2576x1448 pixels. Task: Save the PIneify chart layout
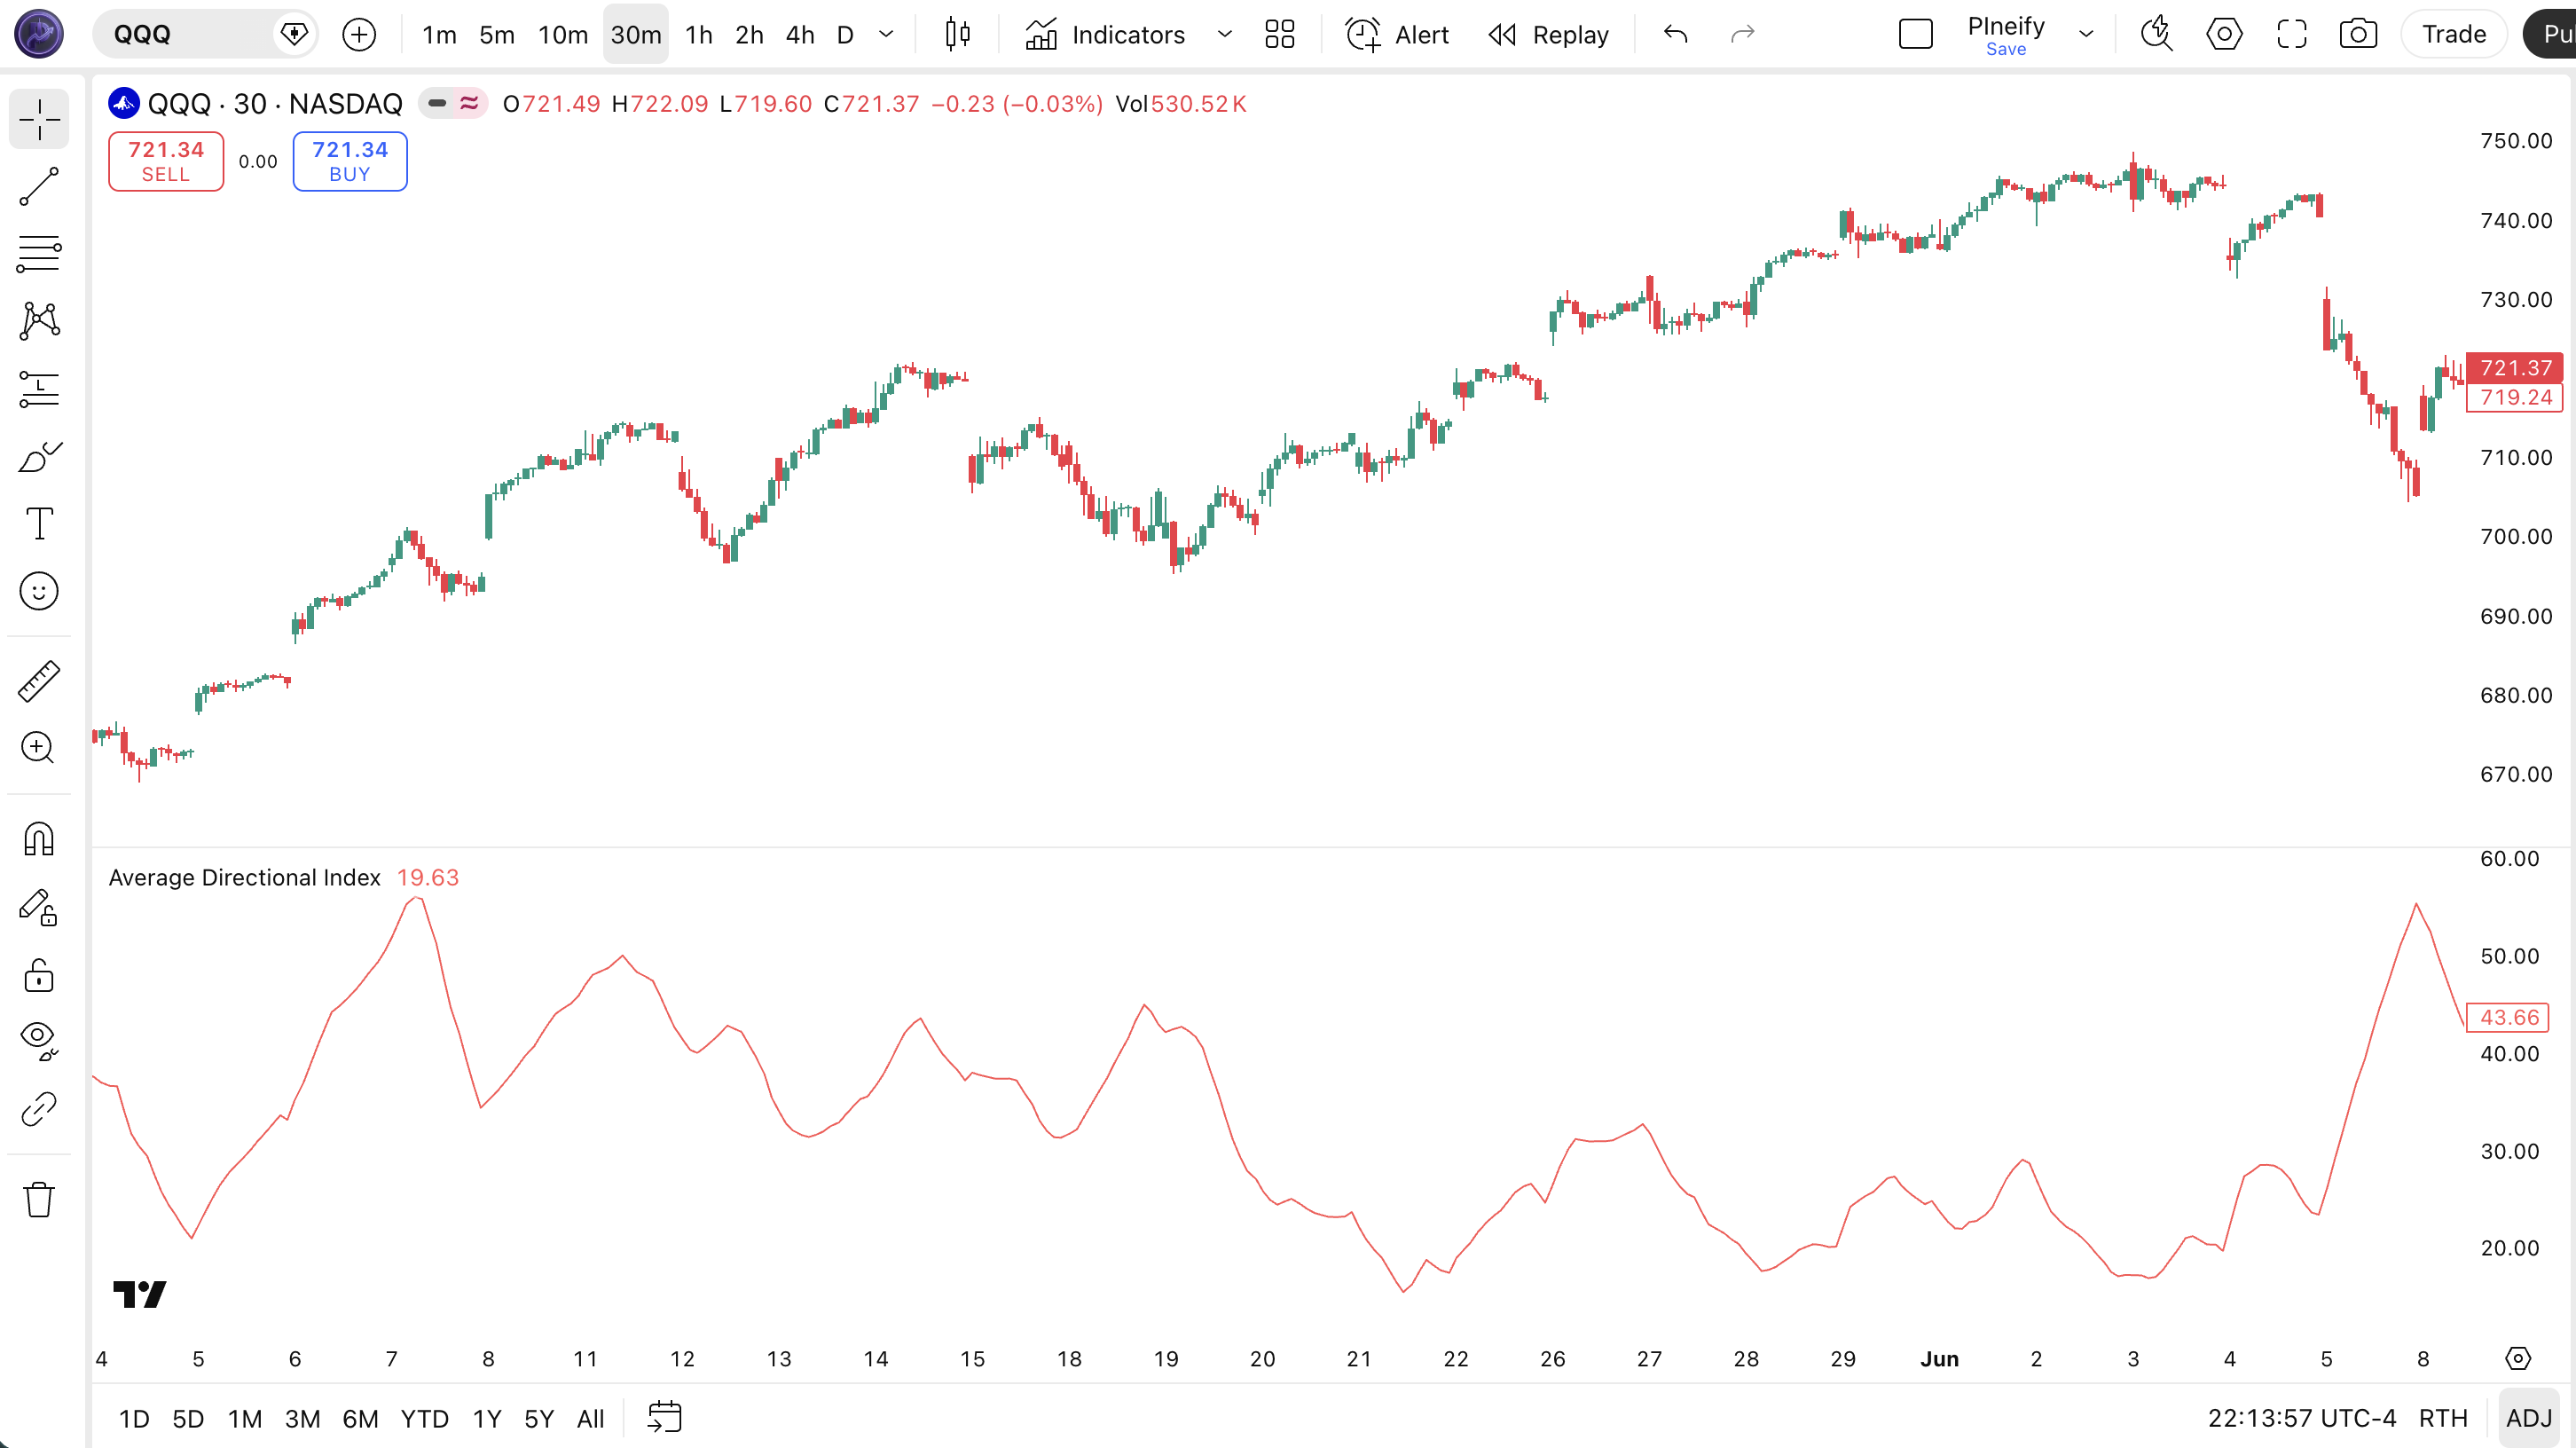tap(2006, 49)
